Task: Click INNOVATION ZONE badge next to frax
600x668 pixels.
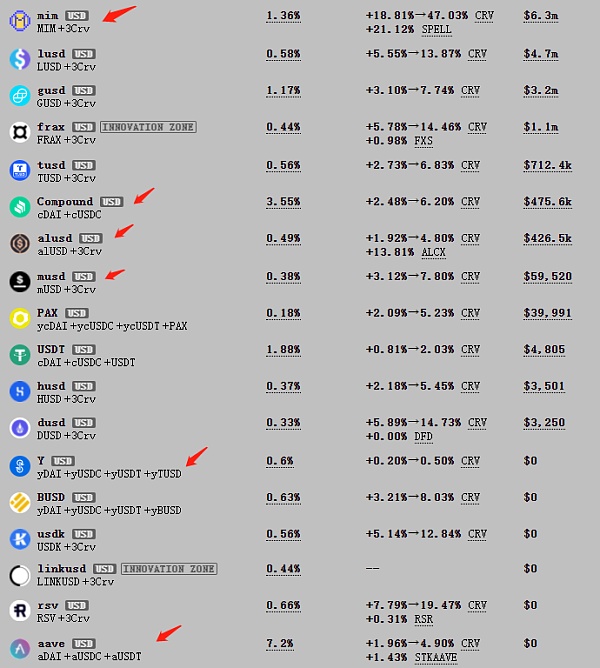Action: coord(148,127)
